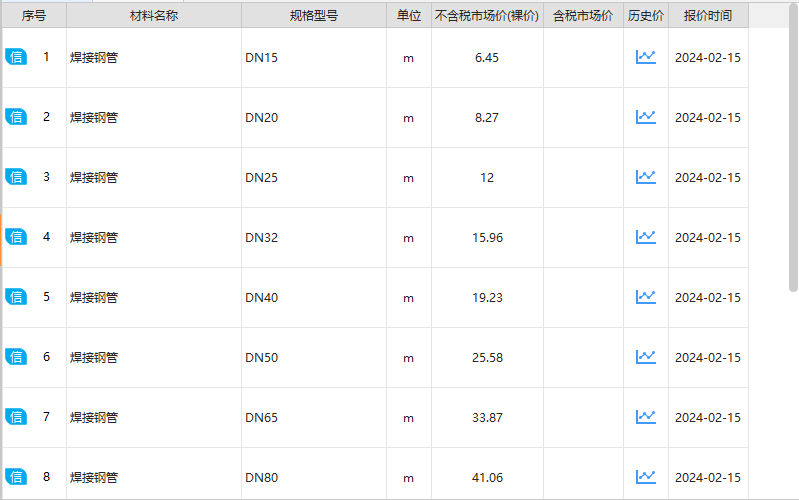The image size is (799, 500).
Task: Click the 2024-02-15 date in DN50 row
Action: (708, 358)
